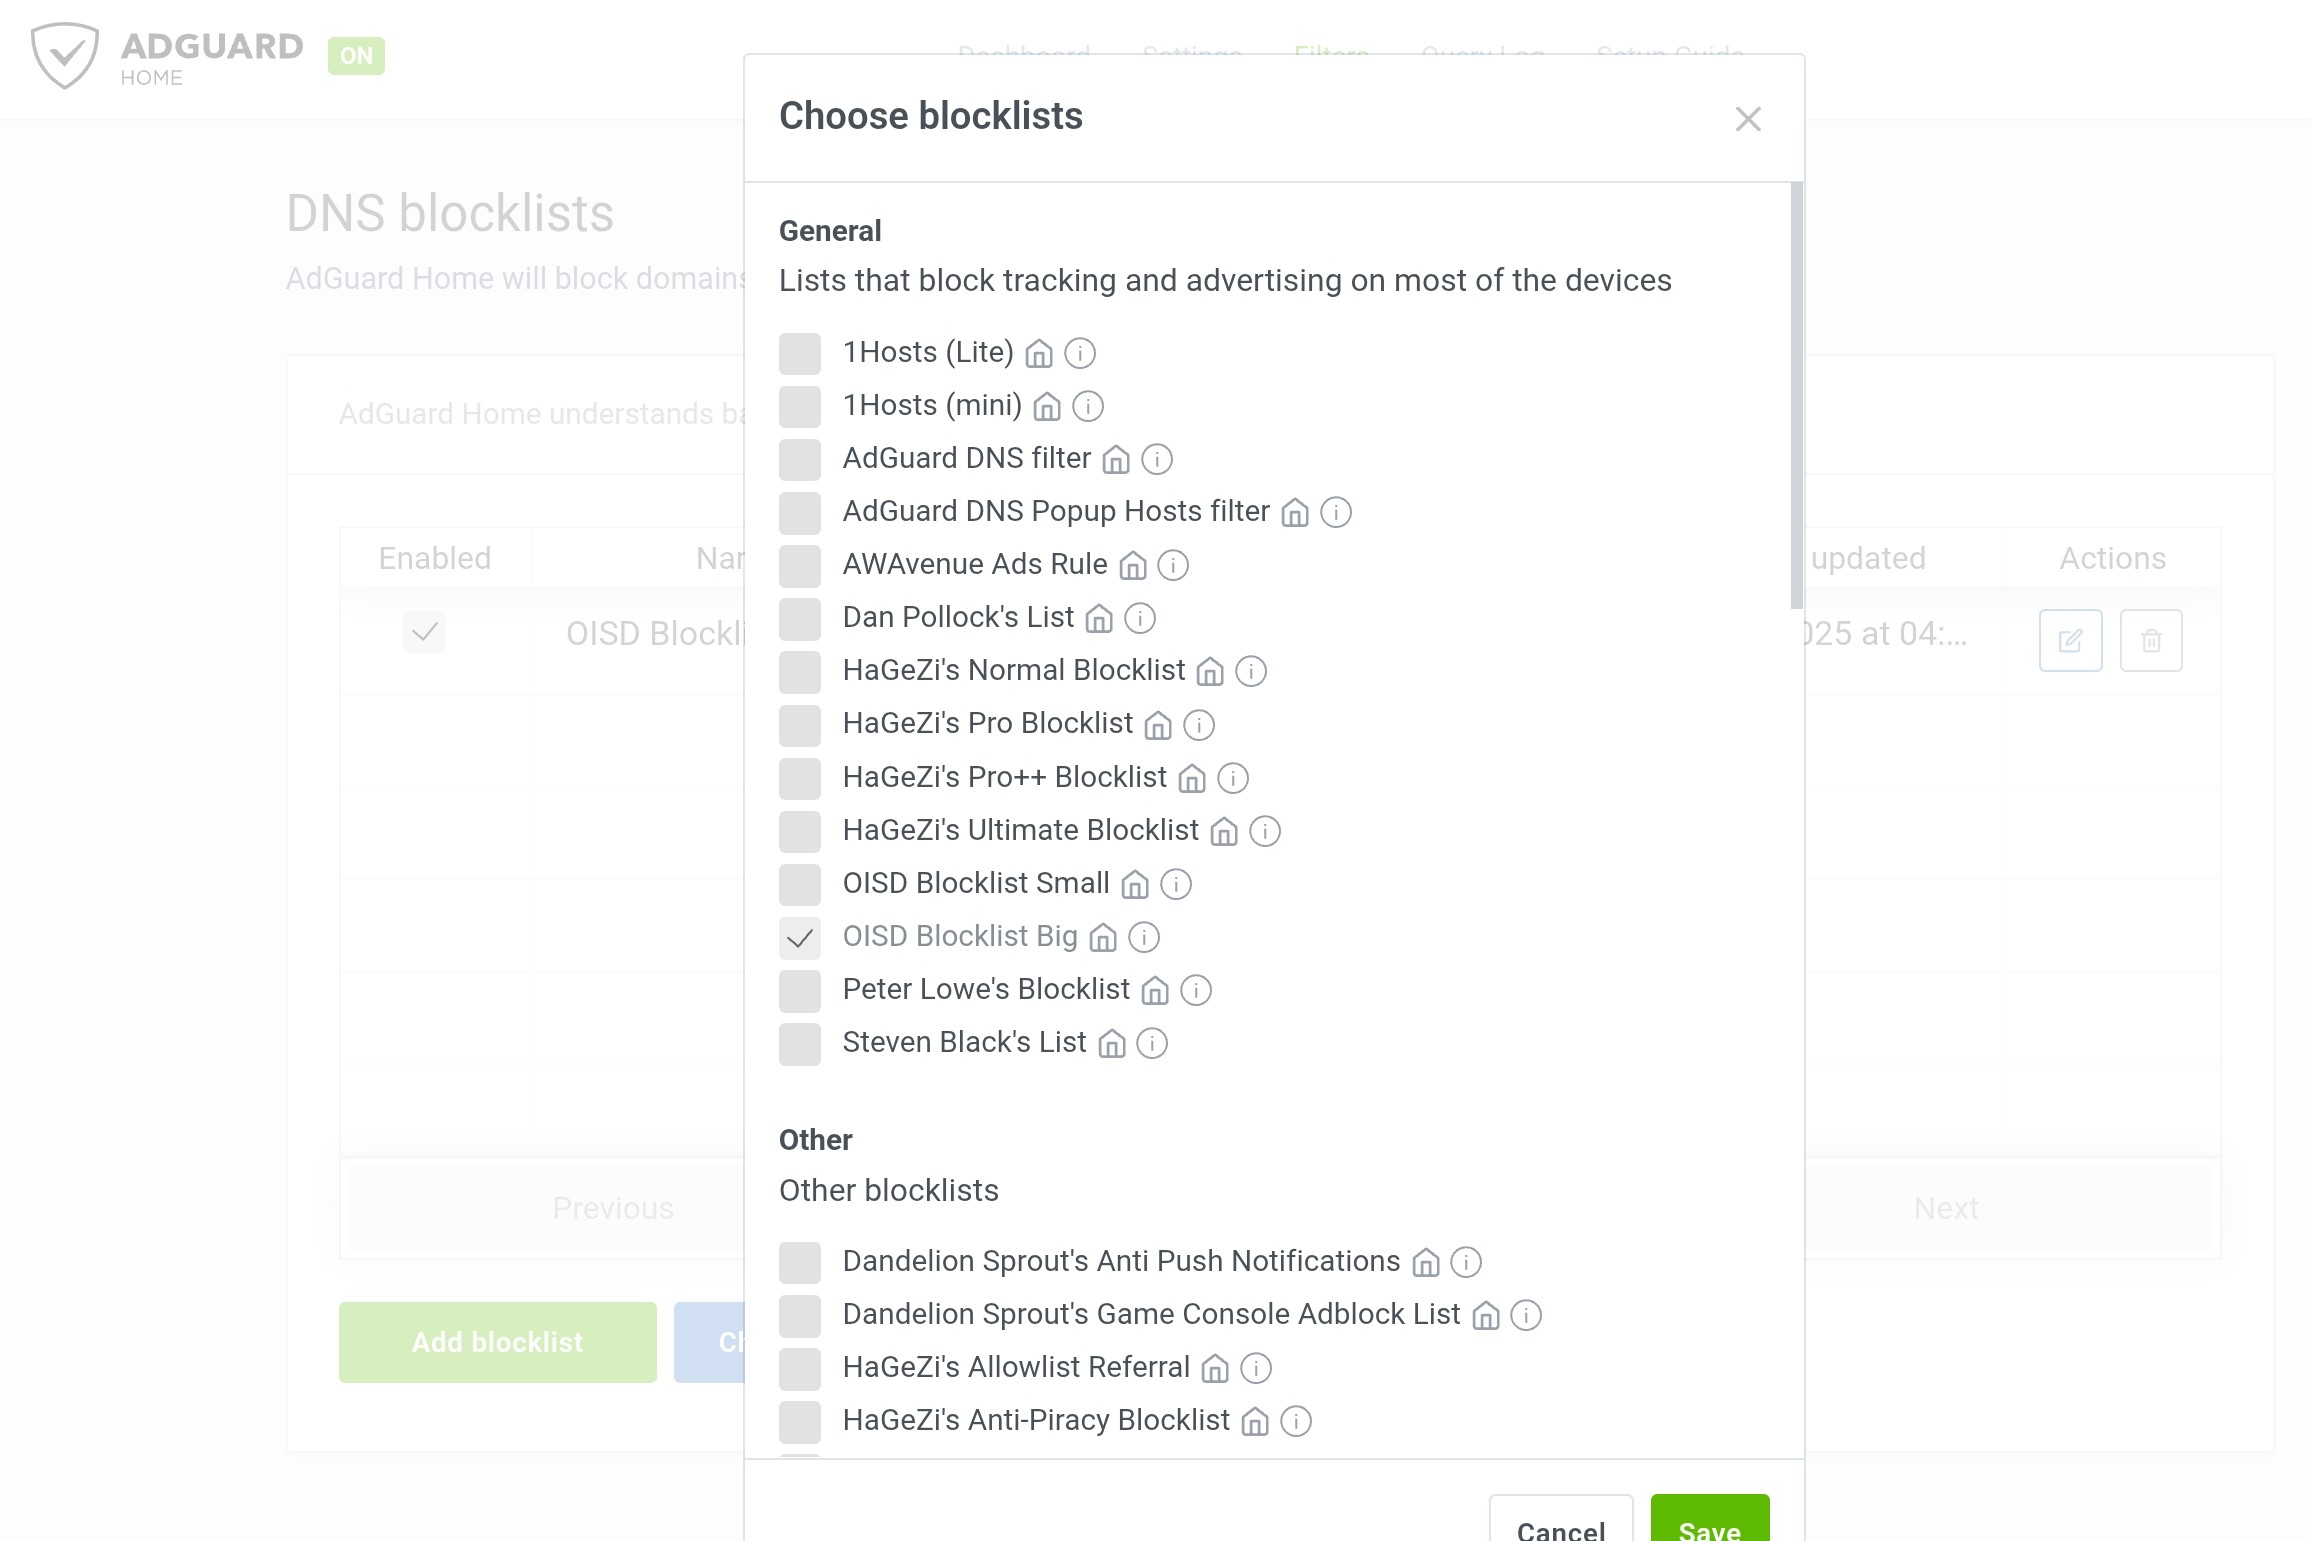The width and height of the screenshot is (2311, 1541).
Task: Show info for Dandelion Sprout's Game Console list
Action: pyautogui.click(x=1526, y=1315)
